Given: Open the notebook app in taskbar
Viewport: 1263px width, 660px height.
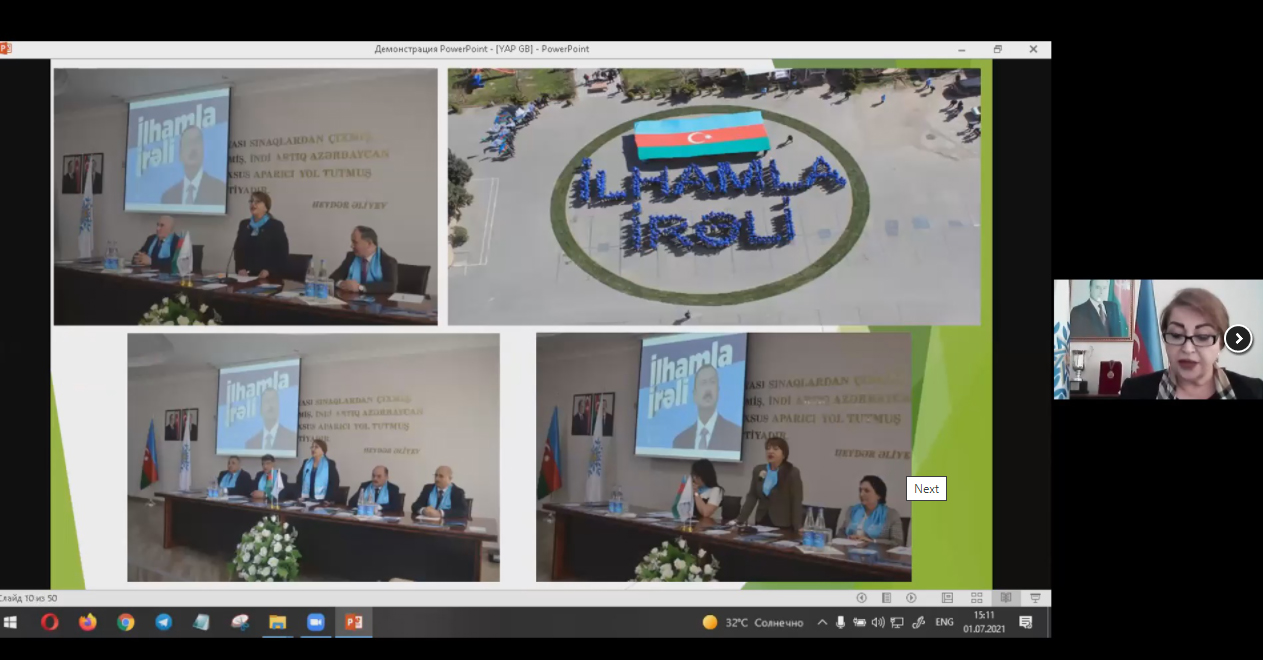Looking at the screenshot, I should pyautogui.click(x=201, y=622).
